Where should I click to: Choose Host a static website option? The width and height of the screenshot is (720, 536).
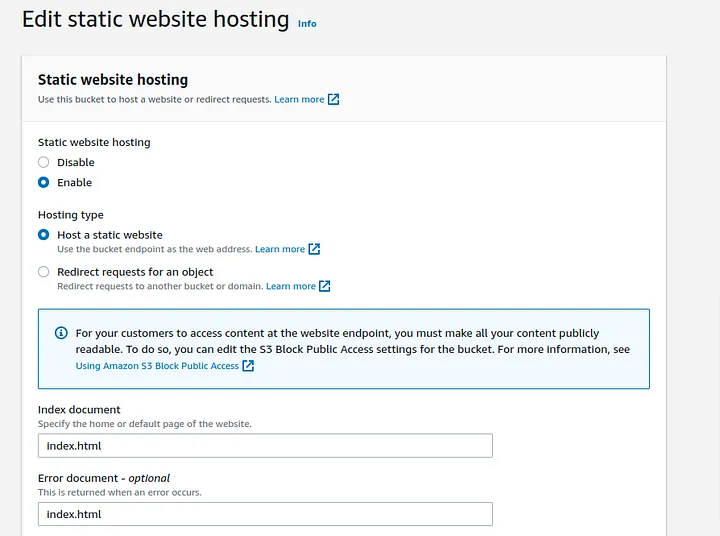click(x=44, y=235)
